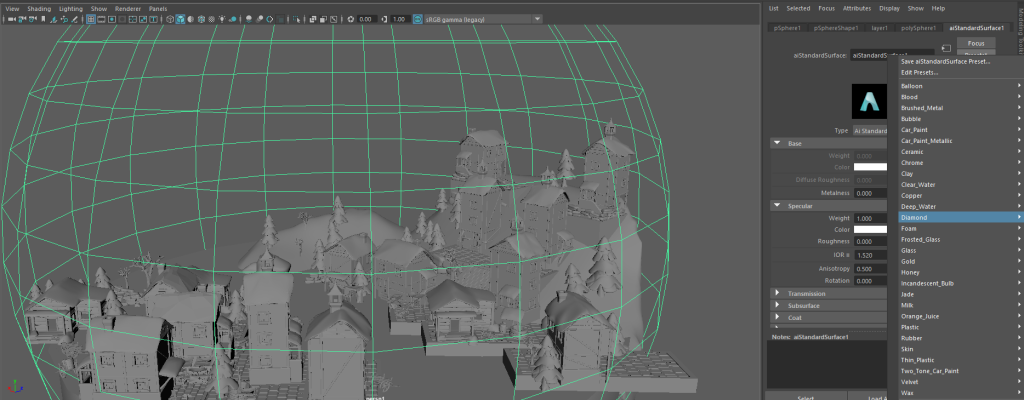Image resolution: width=1024 pixels, height=400 pixels.
Task: Collapse the Specular section
Action: tap(777, 206)
